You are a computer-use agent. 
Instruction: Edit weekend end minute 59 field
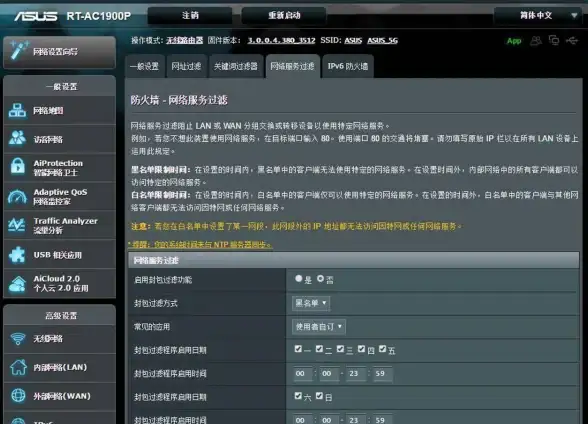382,420
